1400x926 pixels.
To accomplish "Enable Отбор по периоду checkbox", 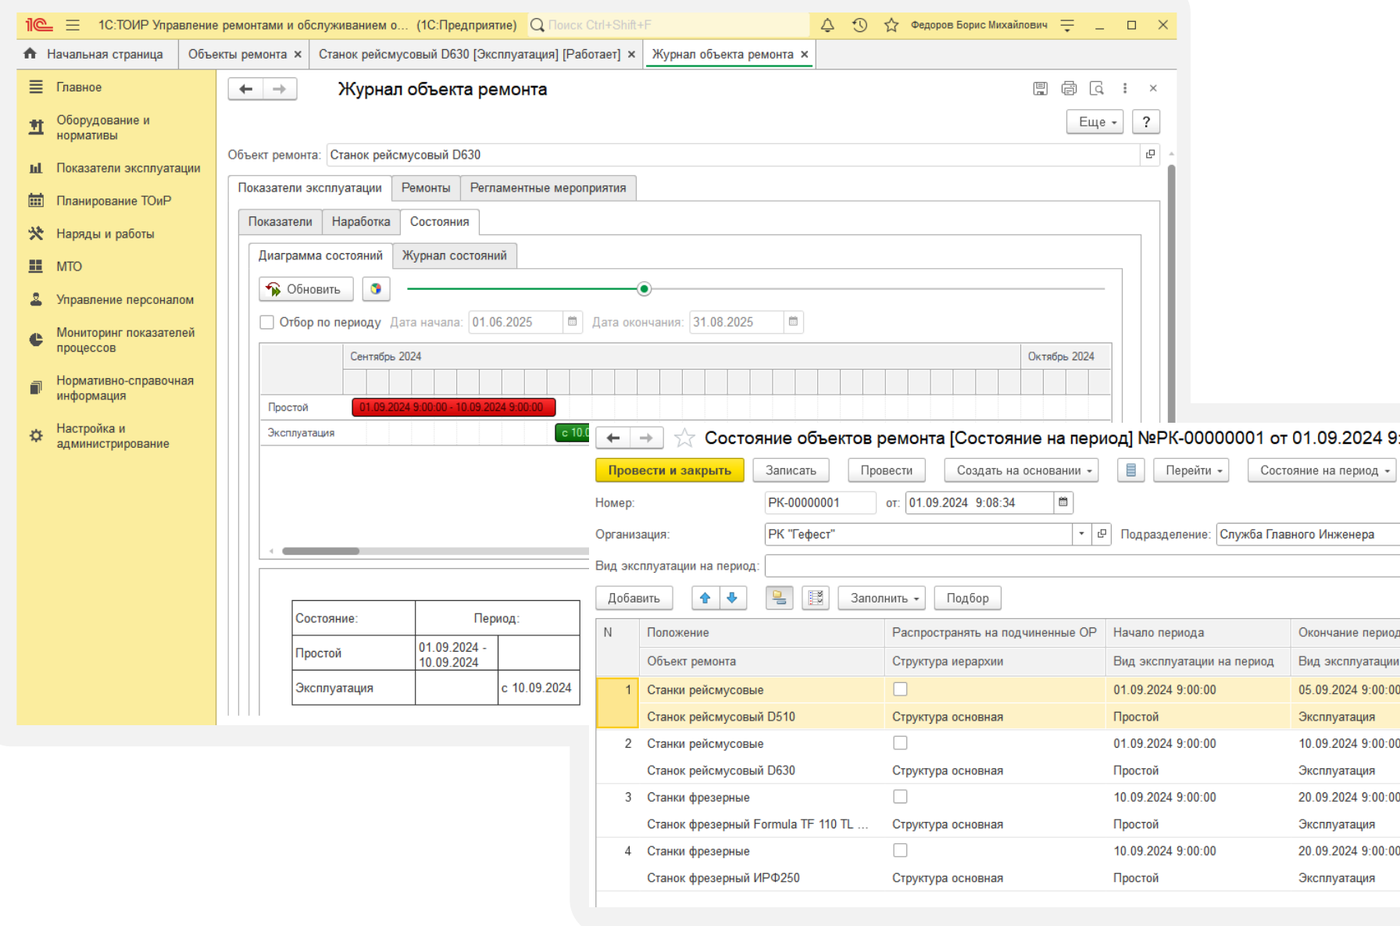I will [x=267, y=322].
